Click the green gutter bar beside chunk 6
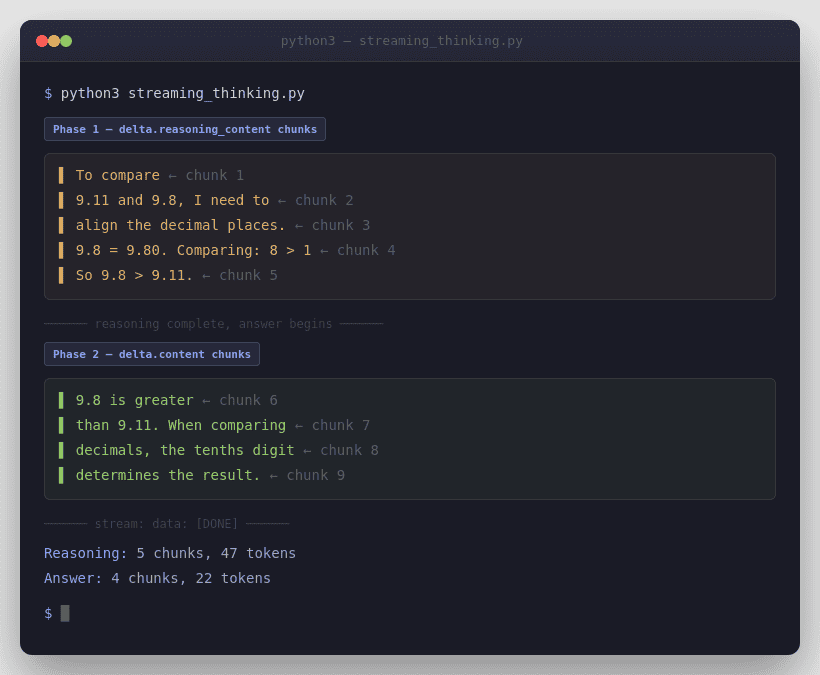The height and width of the screenshot is (675, 820). click(62, 400)
